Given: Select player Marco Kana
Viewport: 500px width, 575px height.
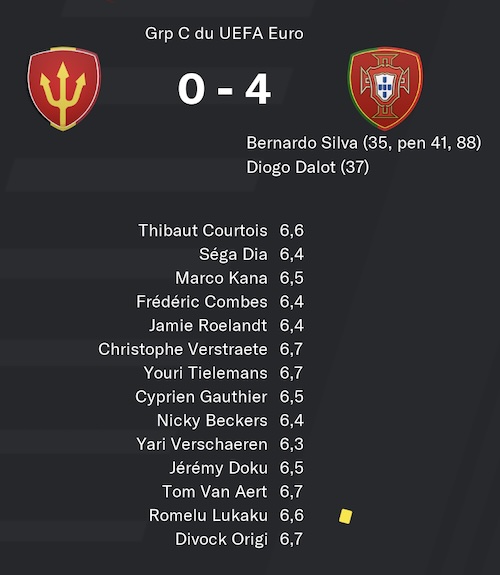Looking at the screenshot, I should pos(222,278).
